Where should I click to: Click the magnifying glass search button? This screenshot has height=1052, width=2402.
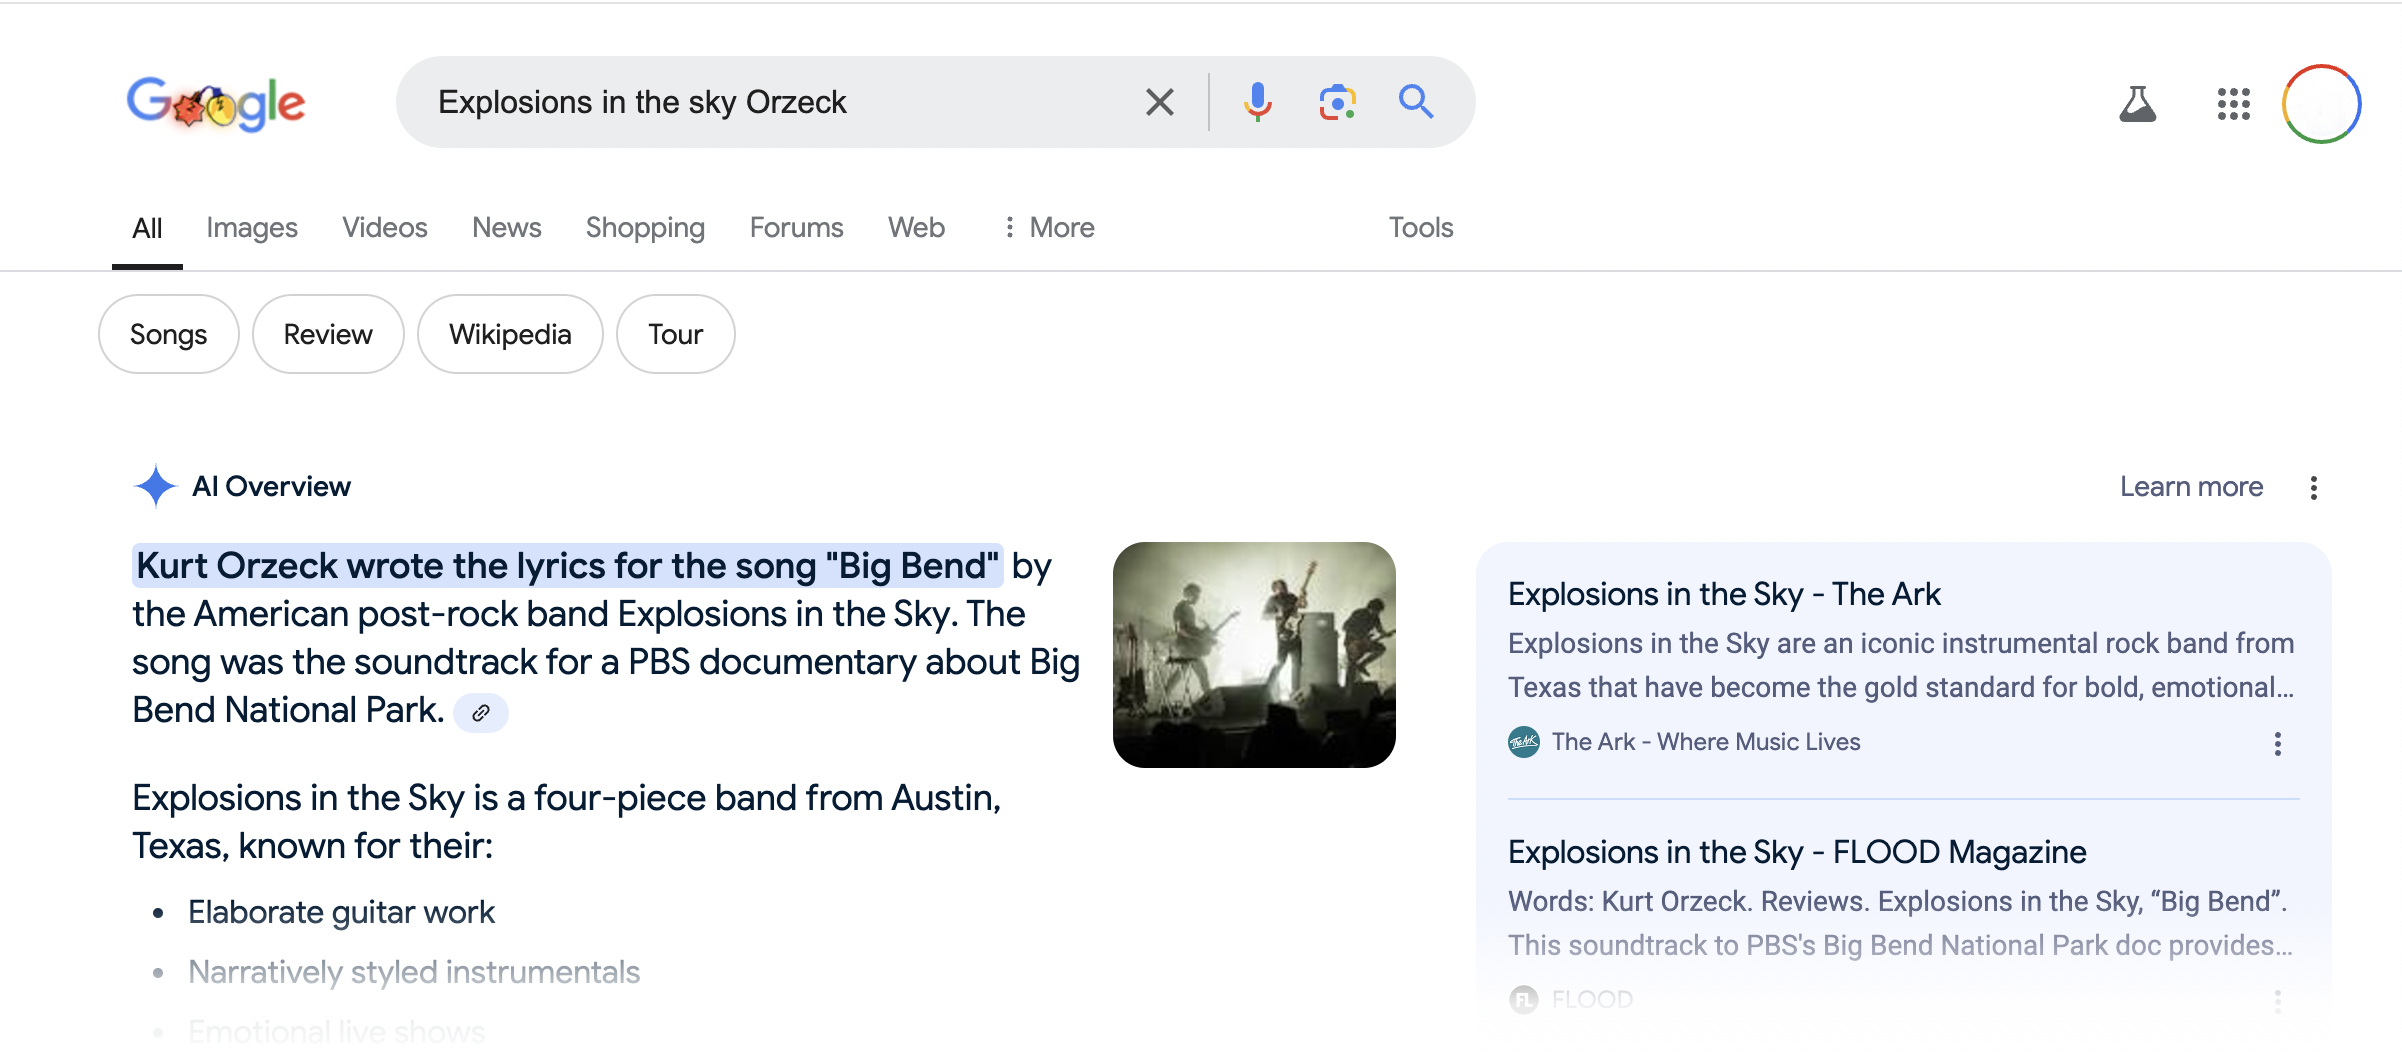1416,102
